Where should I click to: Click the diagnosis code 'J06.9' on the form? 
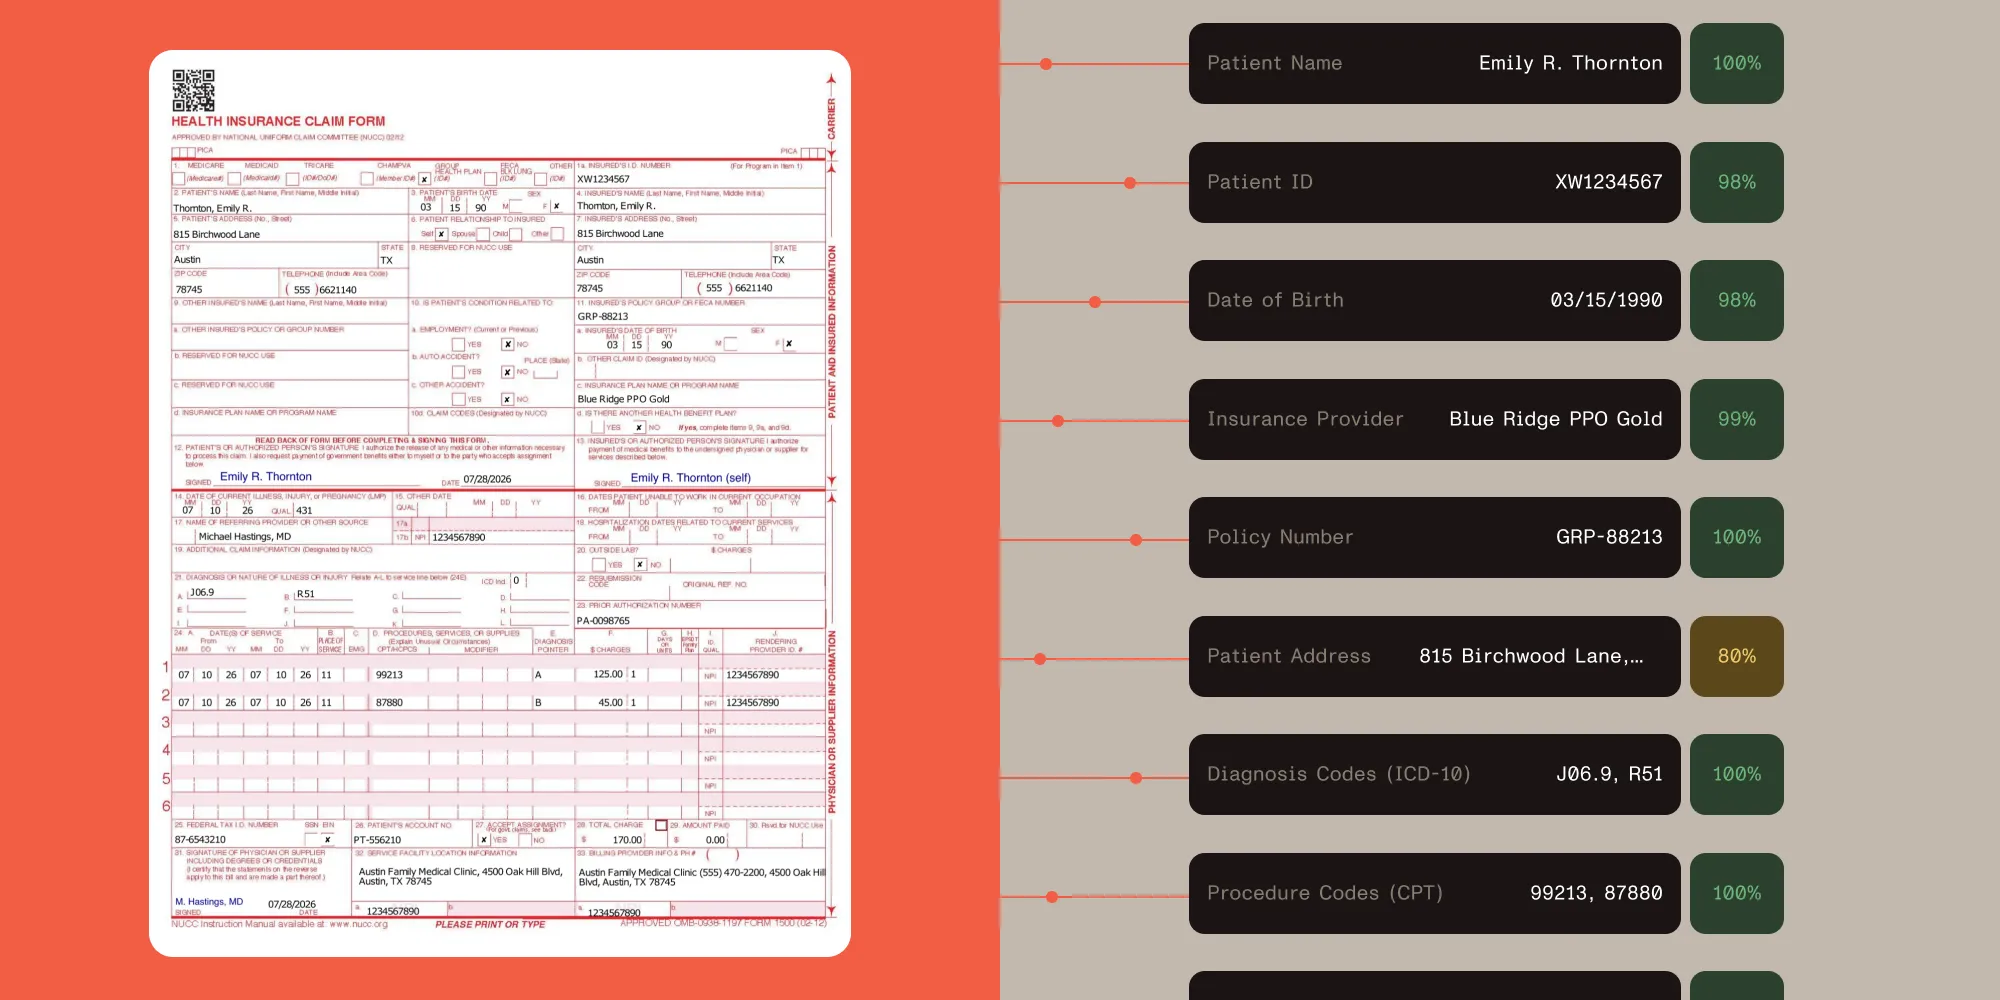202,593
